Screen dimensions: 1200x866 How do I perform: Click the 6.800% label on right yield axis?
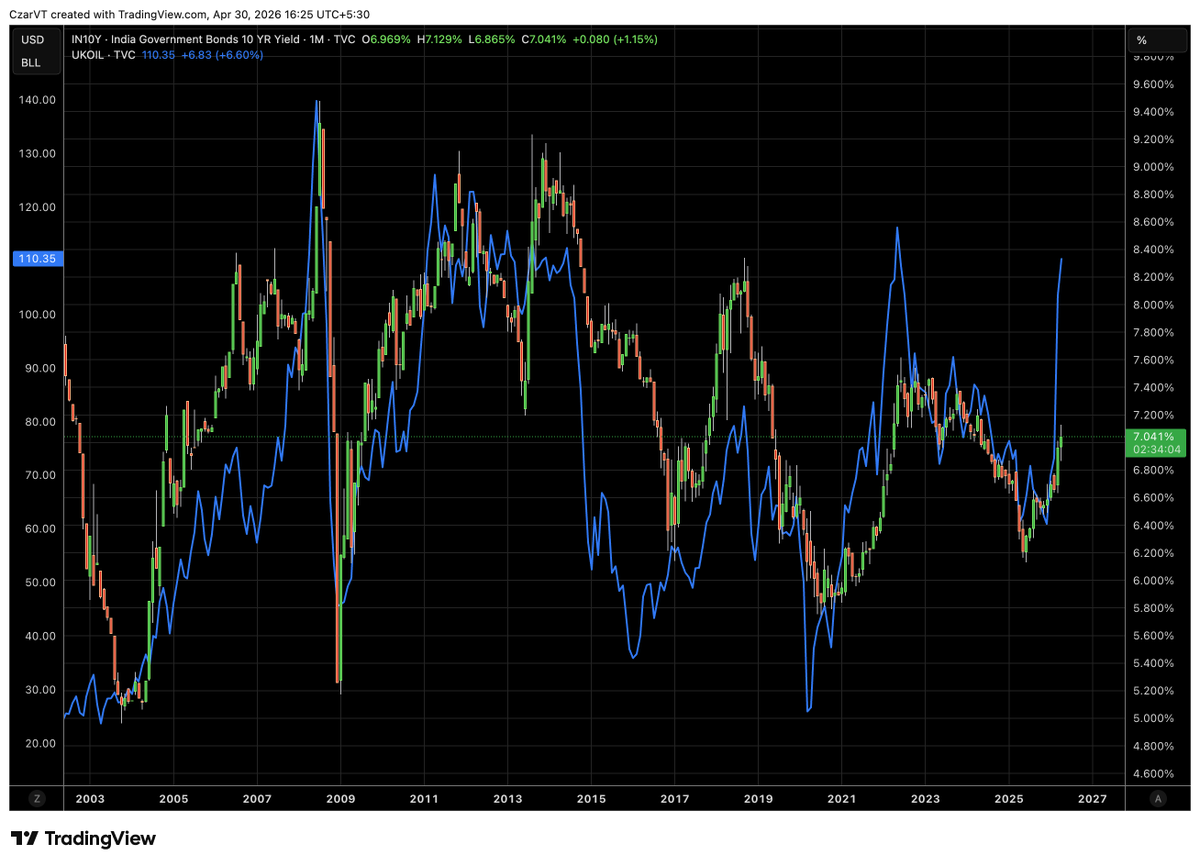click(1151, 470)
